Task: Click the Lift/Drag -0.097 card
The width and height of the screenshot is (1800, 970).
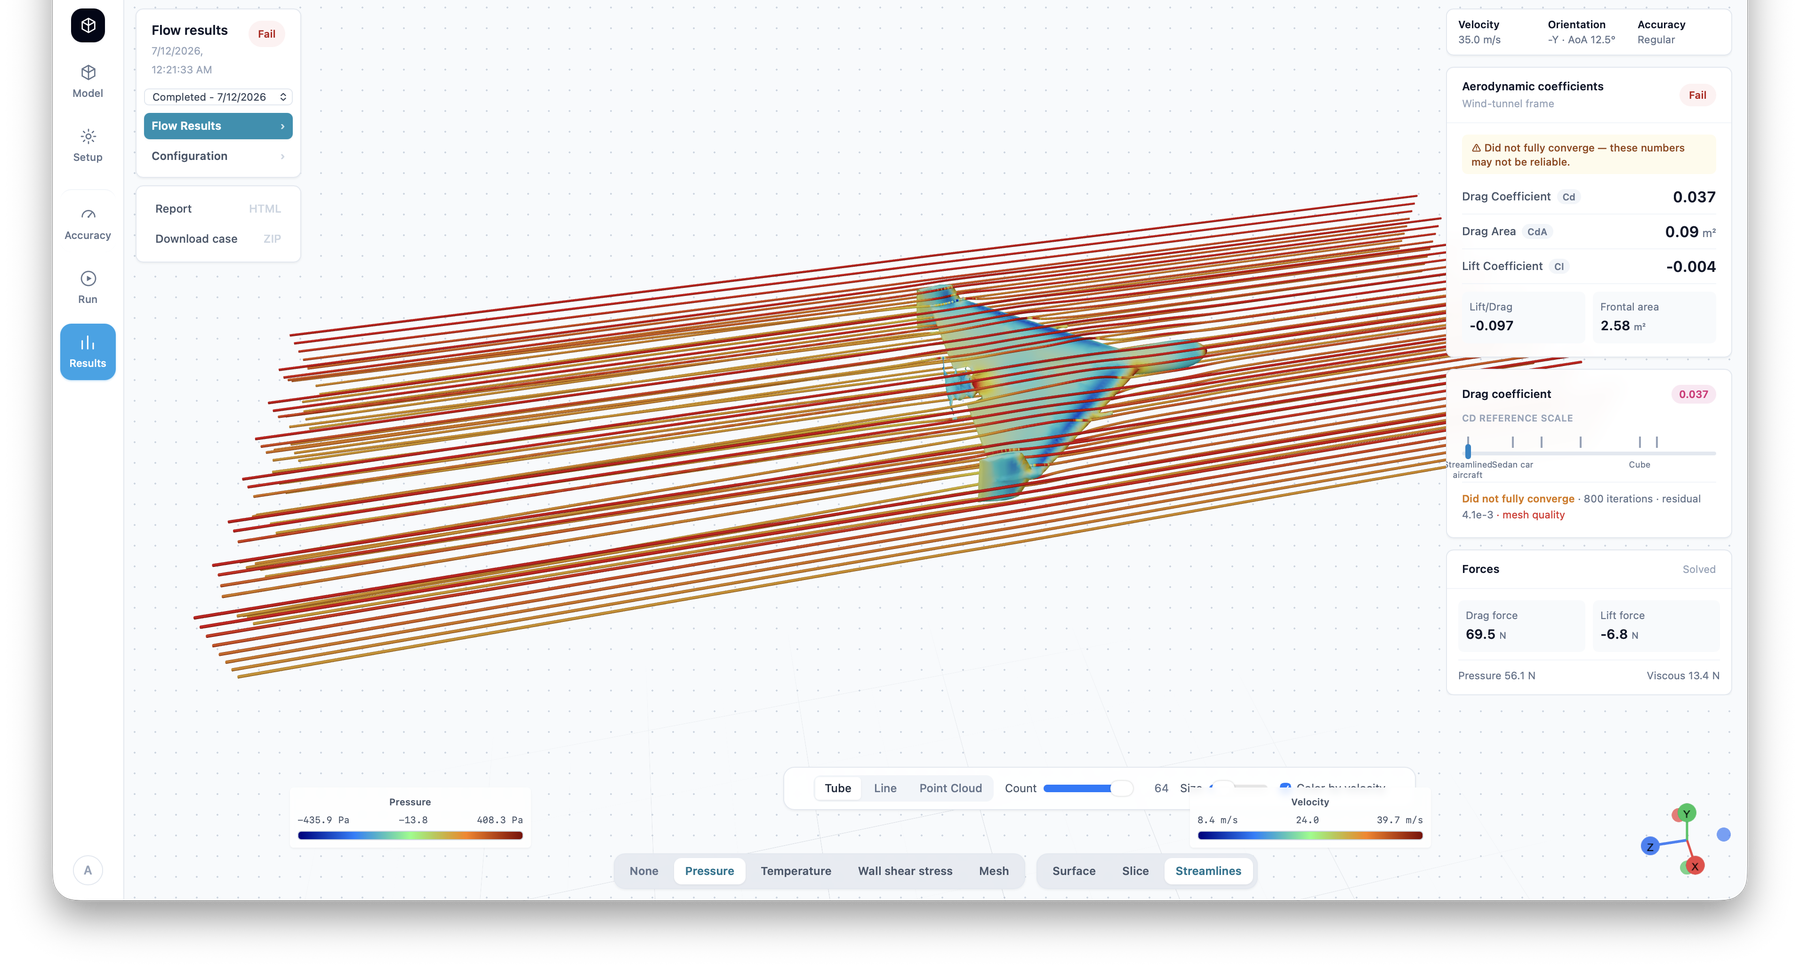Action: pyautogui.click(x=1523, y=317)
